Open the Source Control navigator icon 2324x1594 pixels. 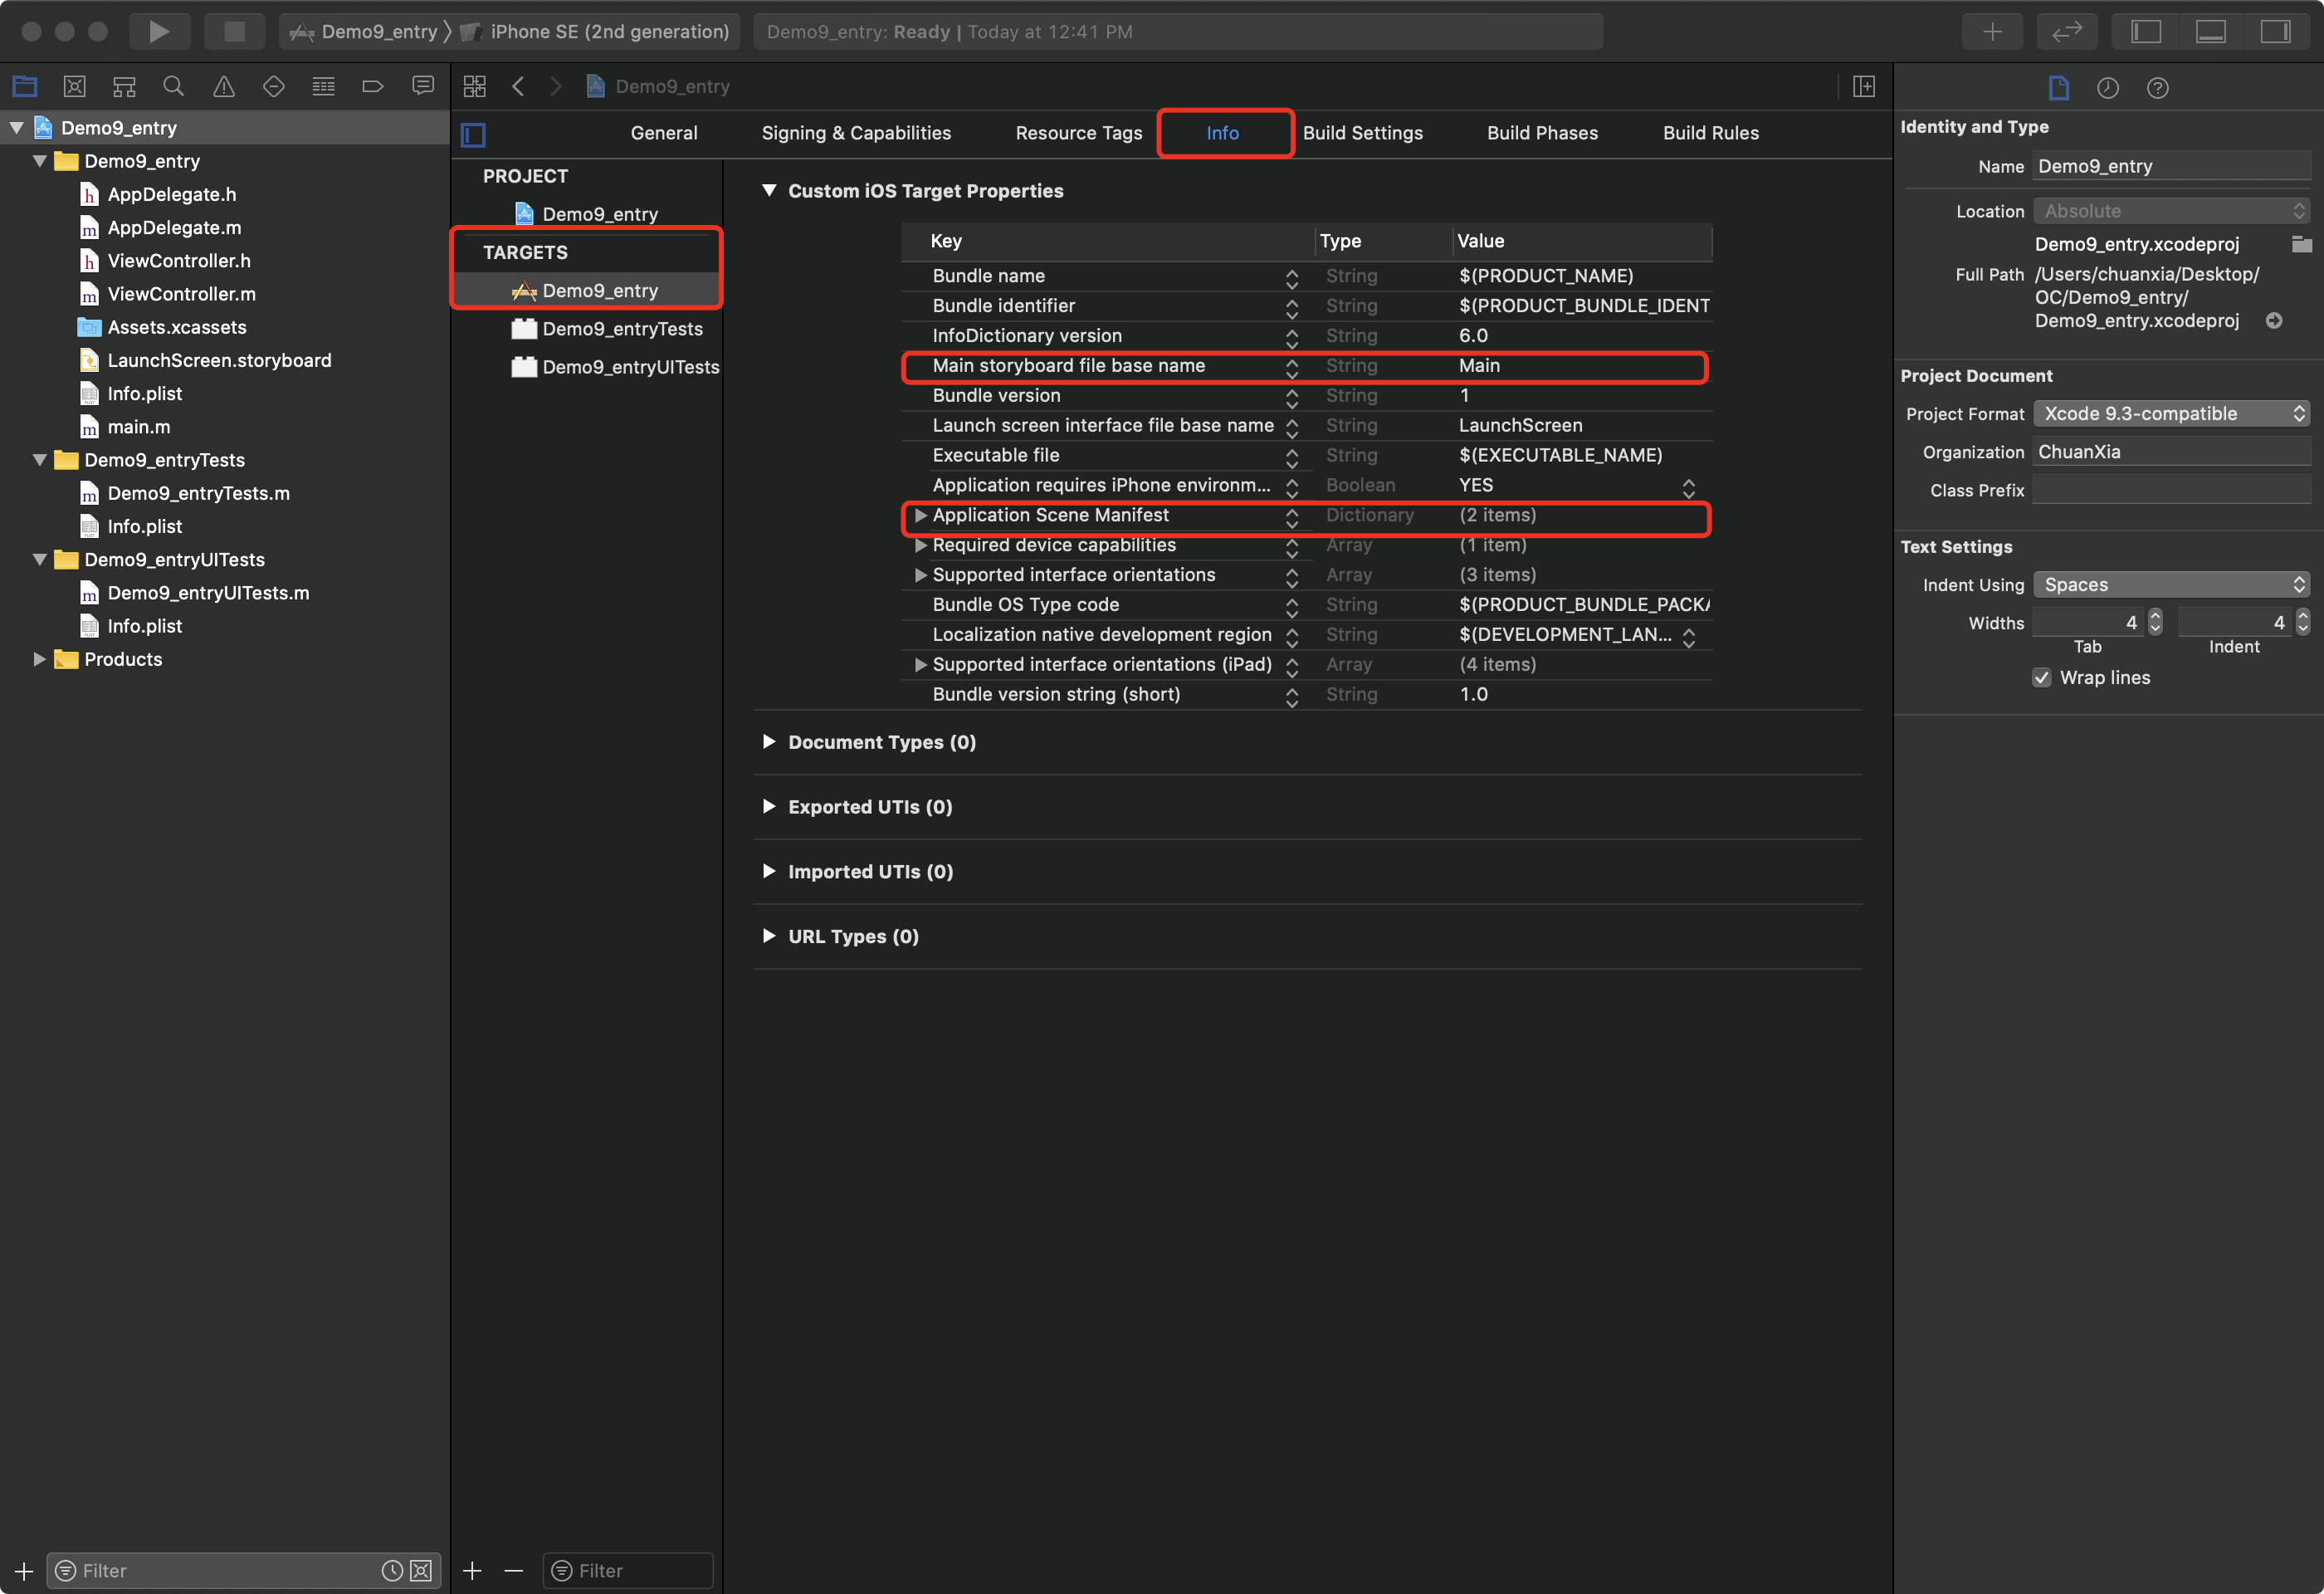[74, 87]
